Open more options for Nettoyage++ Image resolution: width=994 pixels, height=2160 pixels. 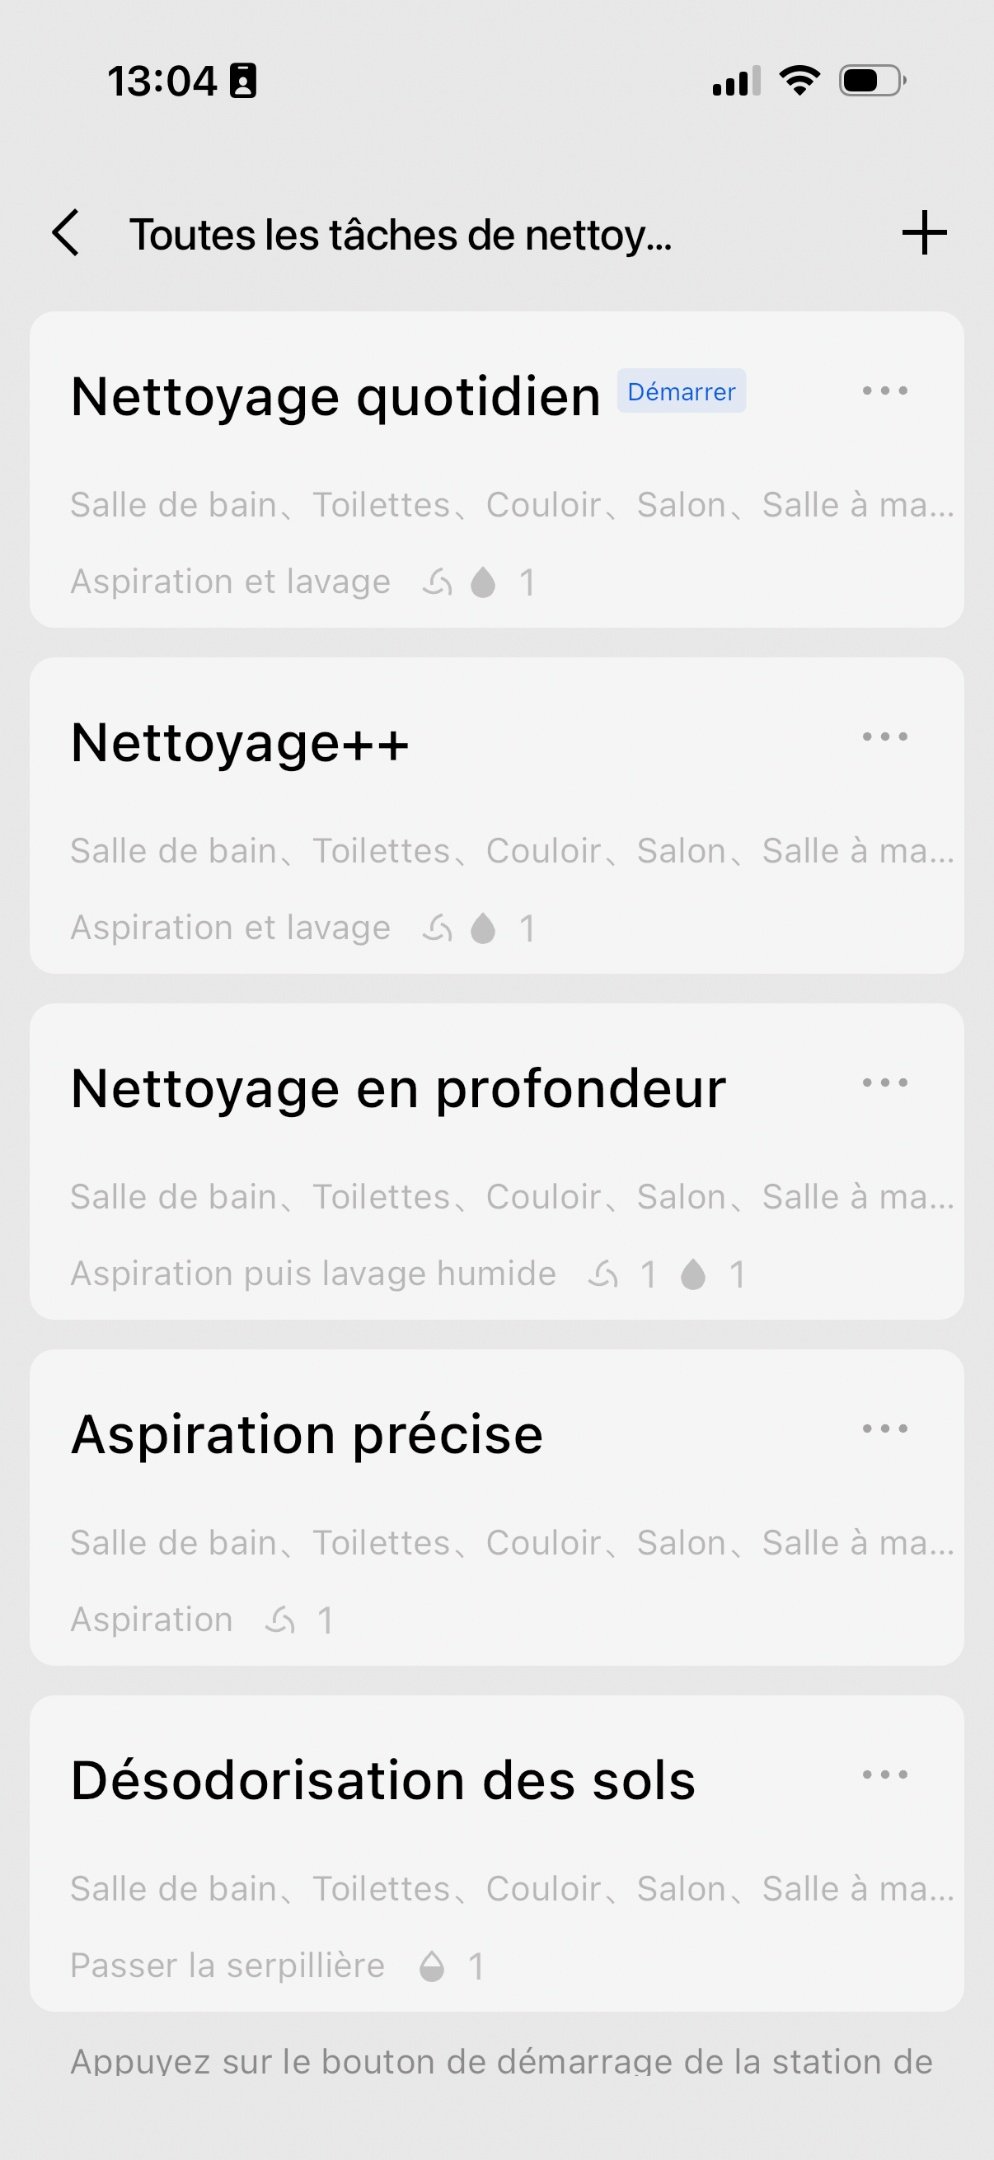885,737
